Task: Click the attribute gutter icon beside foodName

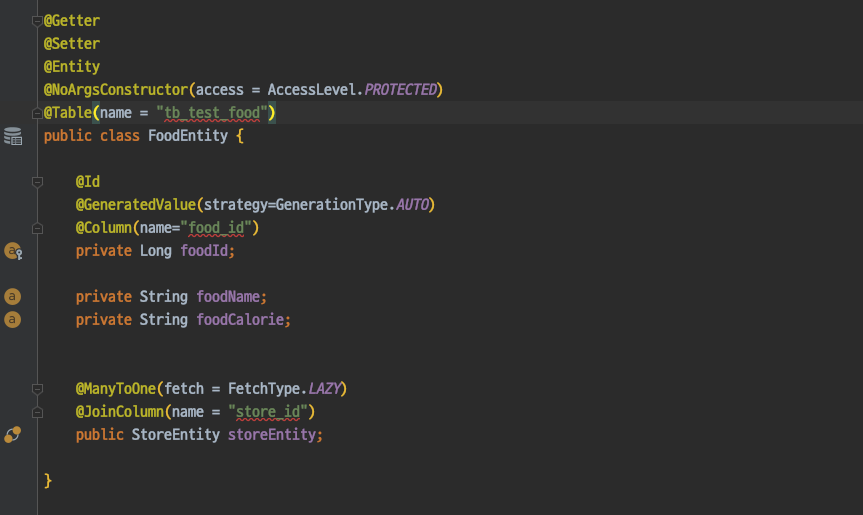Action: (13, 297)
